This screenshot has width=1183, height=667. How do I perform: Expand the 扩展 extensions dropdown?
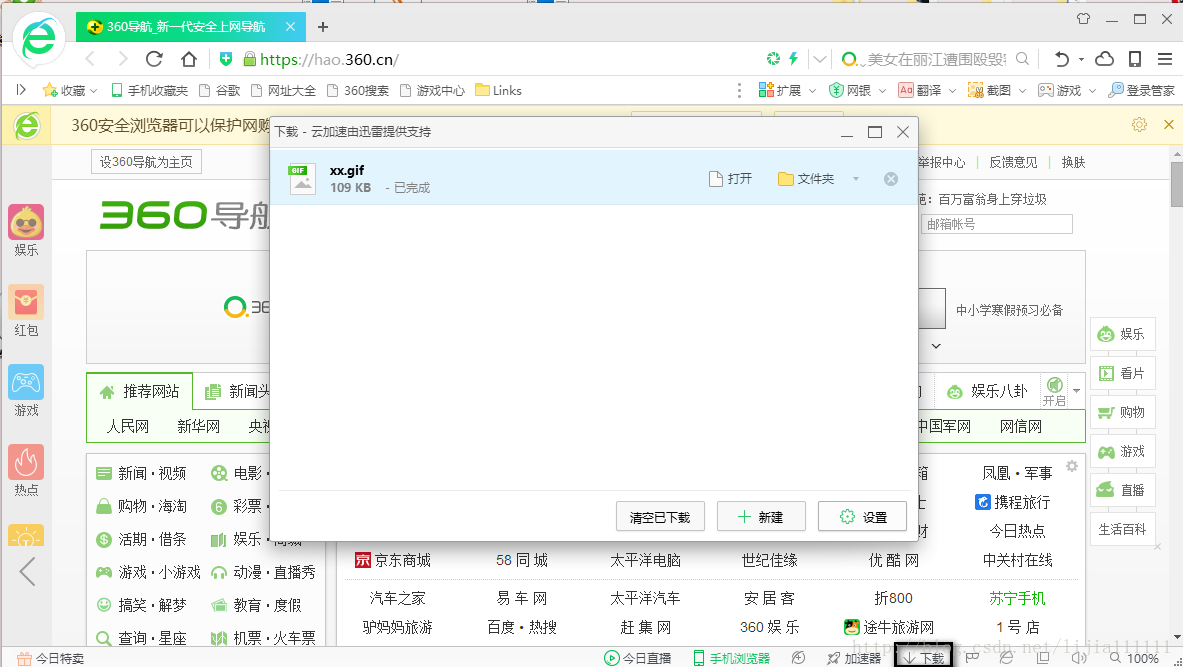tap(813, 91)
